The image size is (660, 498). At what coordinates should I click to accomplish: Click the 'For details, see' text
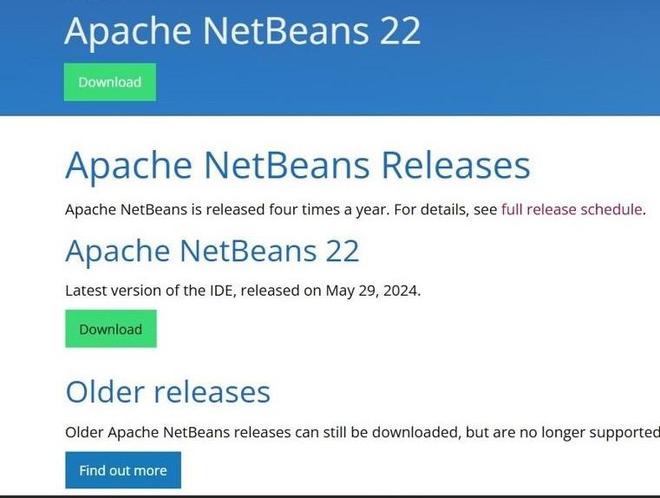446,209
